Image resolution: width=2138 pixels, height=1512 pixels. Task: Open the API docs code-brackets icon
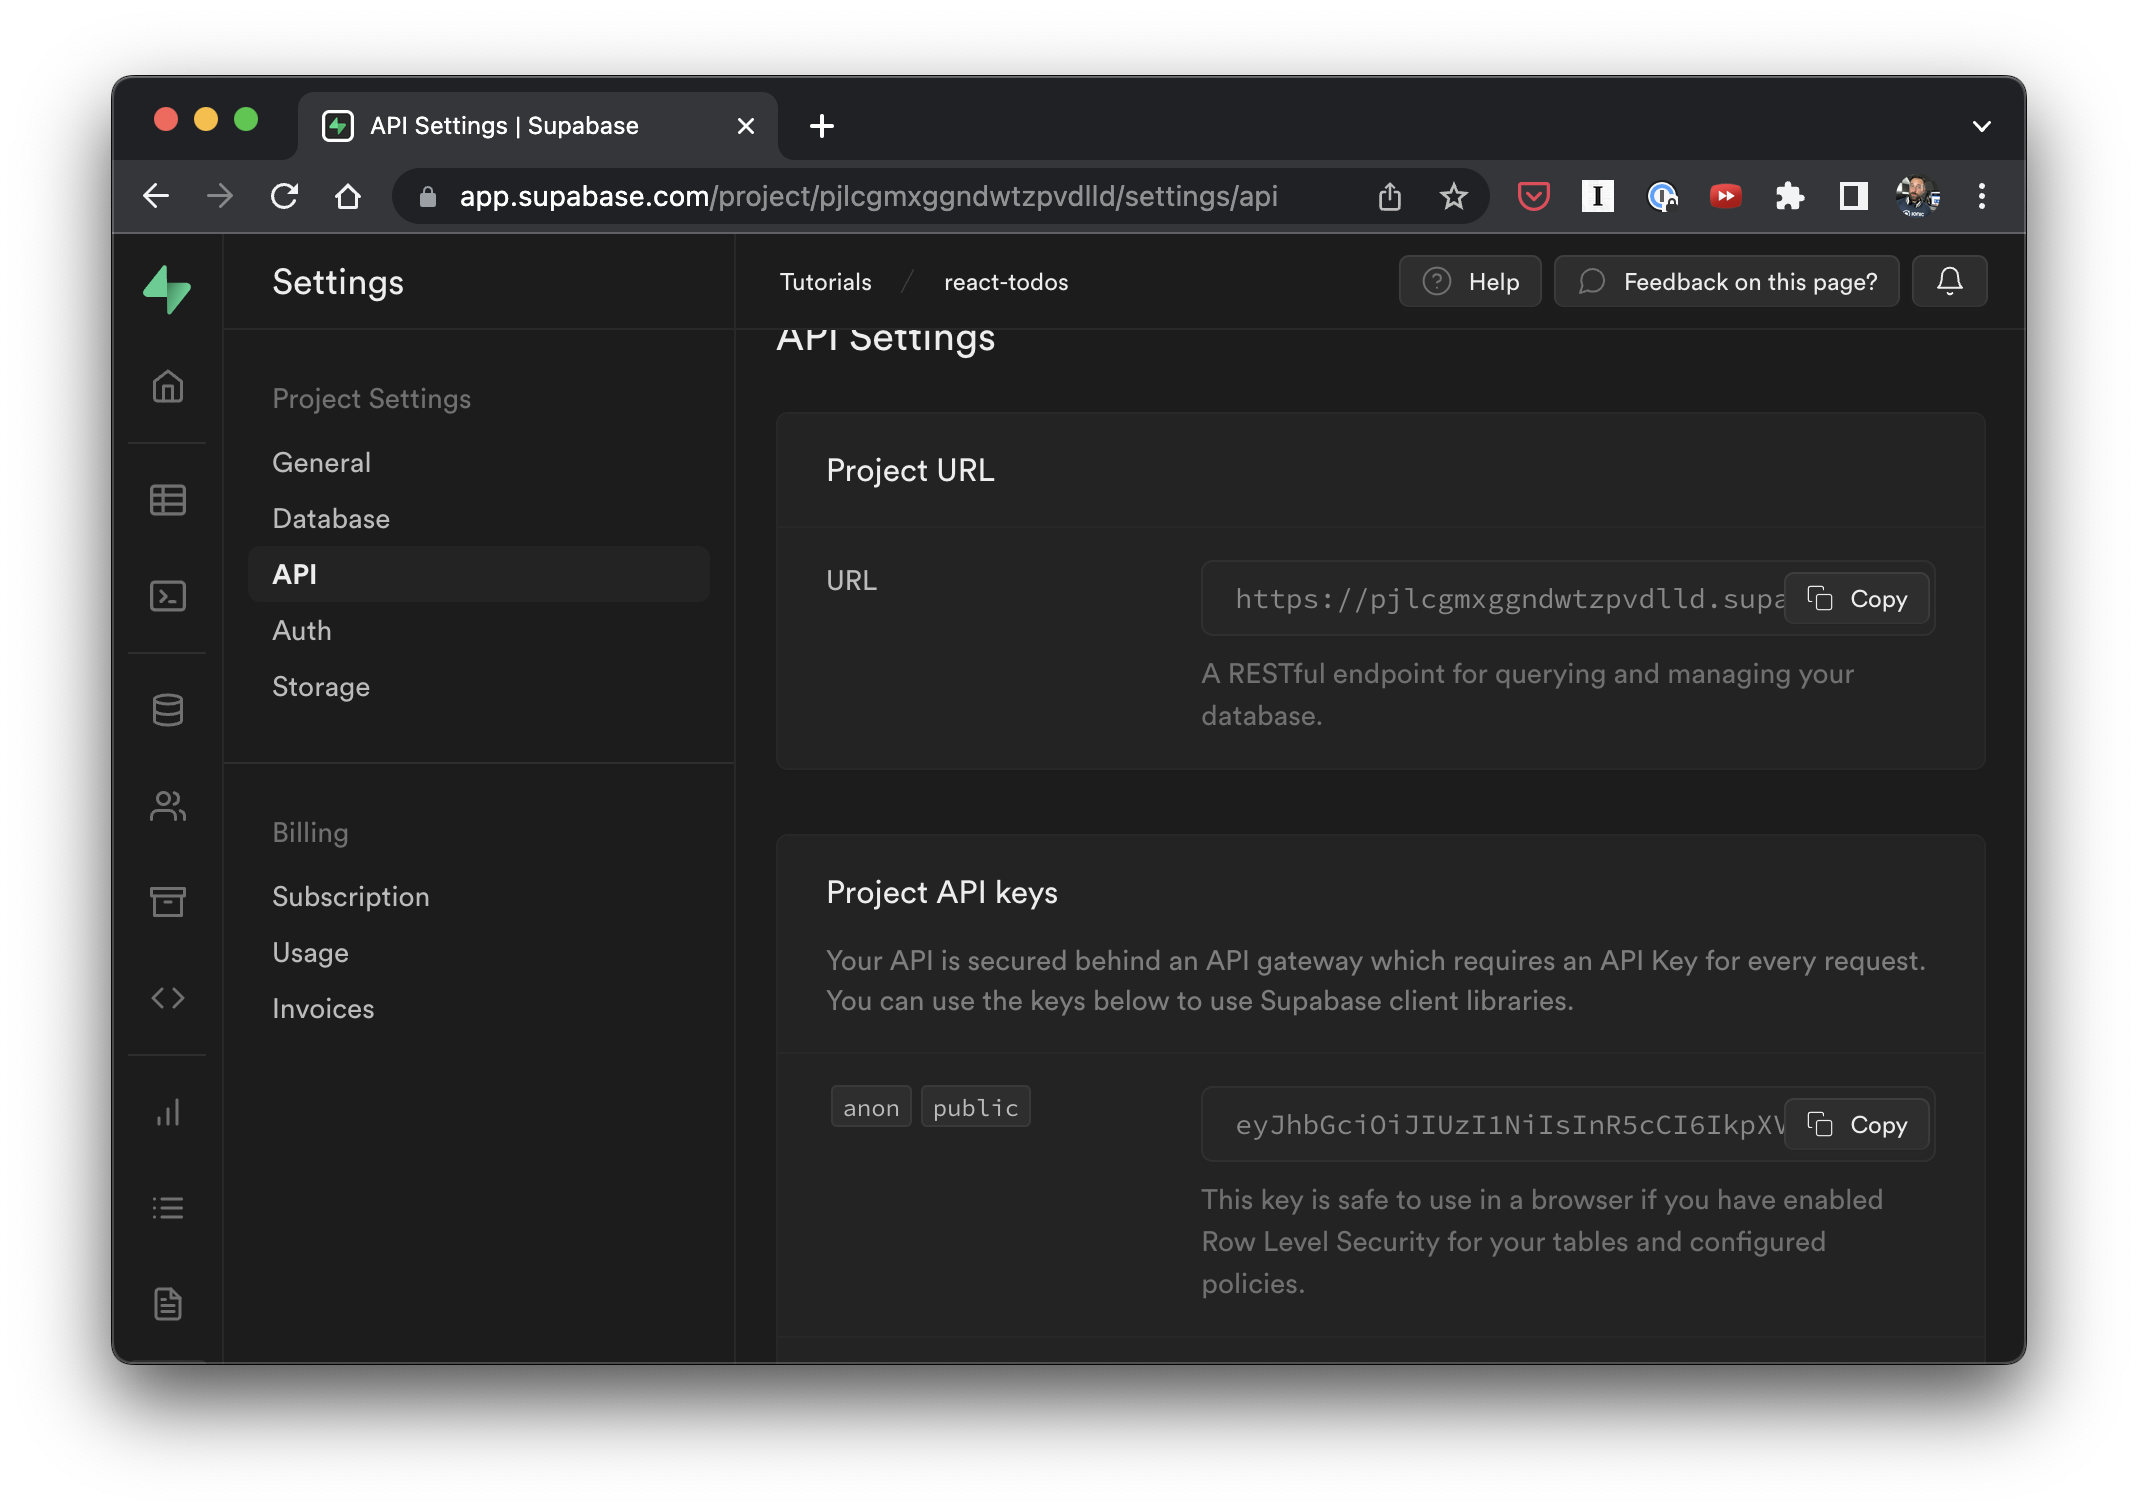(167, 998)
